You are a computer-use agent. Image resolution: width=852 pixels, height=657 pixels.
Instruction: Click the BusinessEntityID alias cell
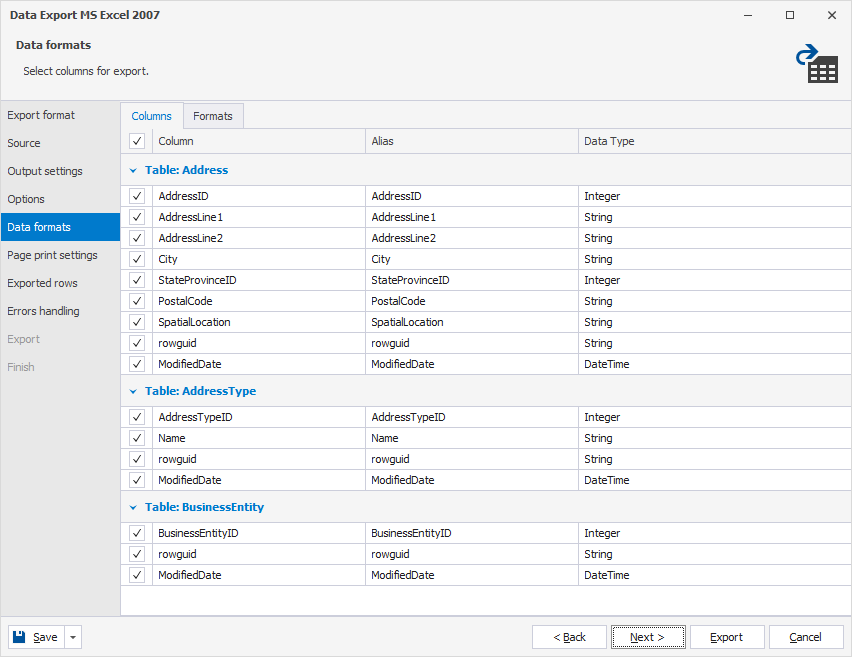[x=472, y=533]
